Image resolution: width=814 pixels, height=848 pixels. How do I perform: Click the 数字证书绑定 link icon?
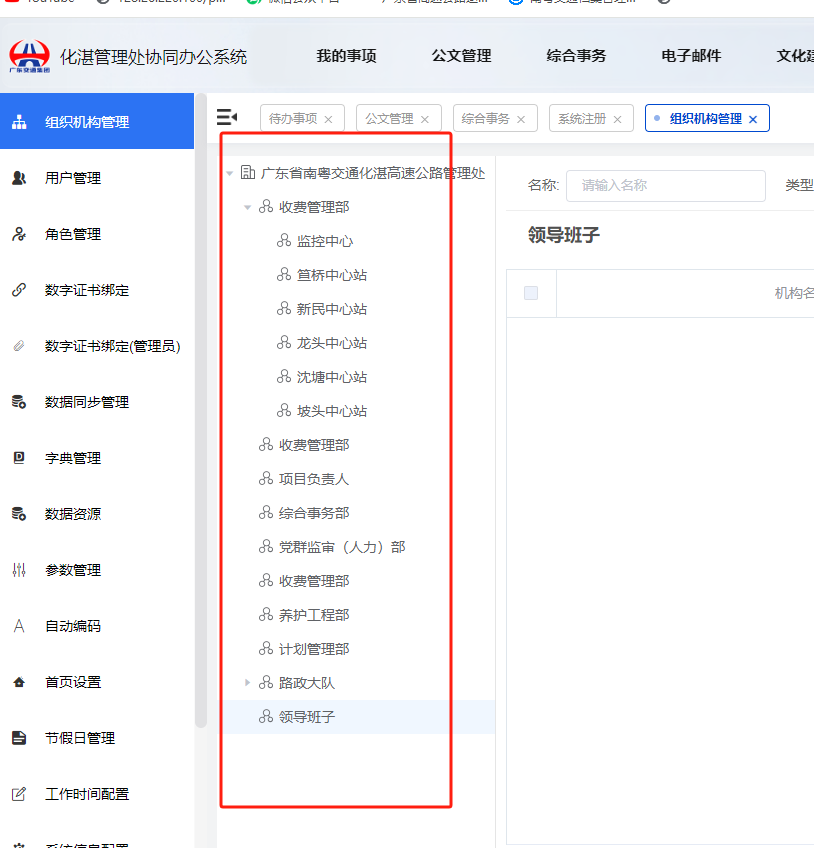(19, 290)
